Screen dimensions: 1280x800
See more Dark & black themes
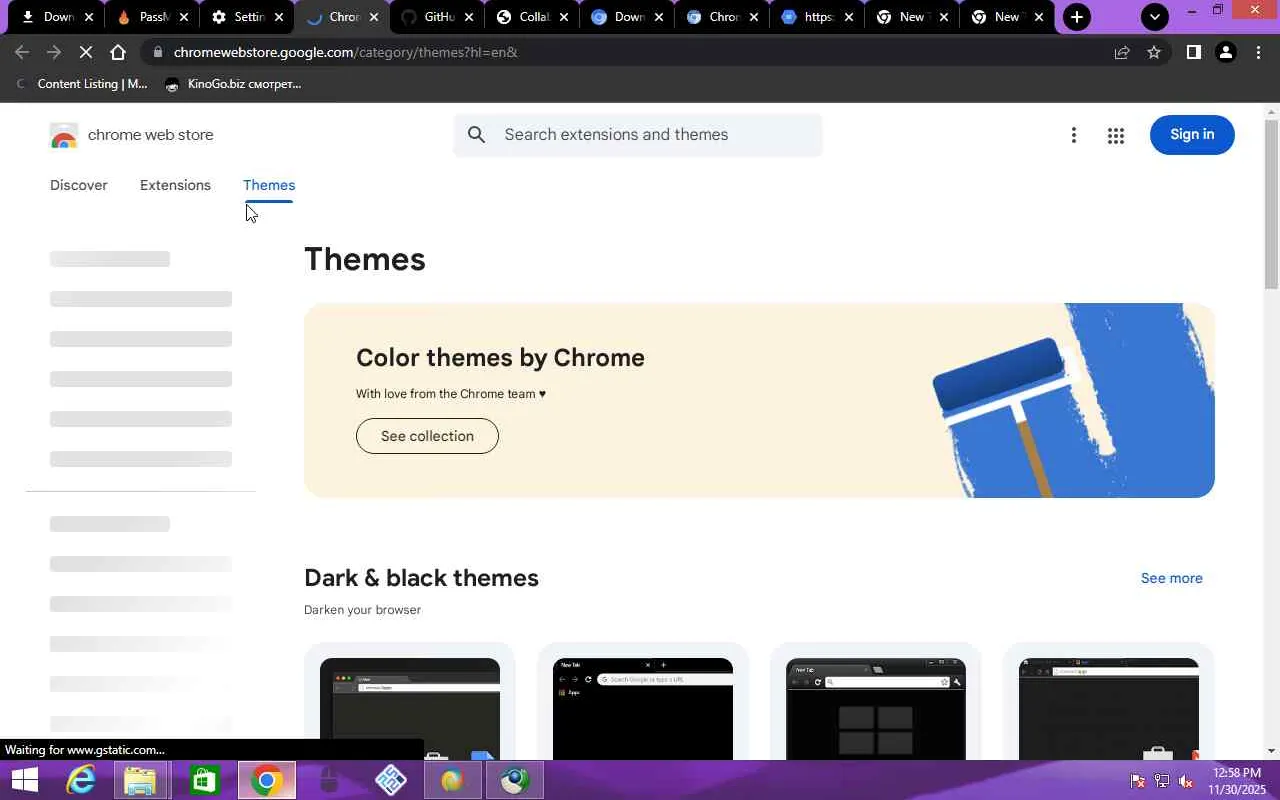1172,578
